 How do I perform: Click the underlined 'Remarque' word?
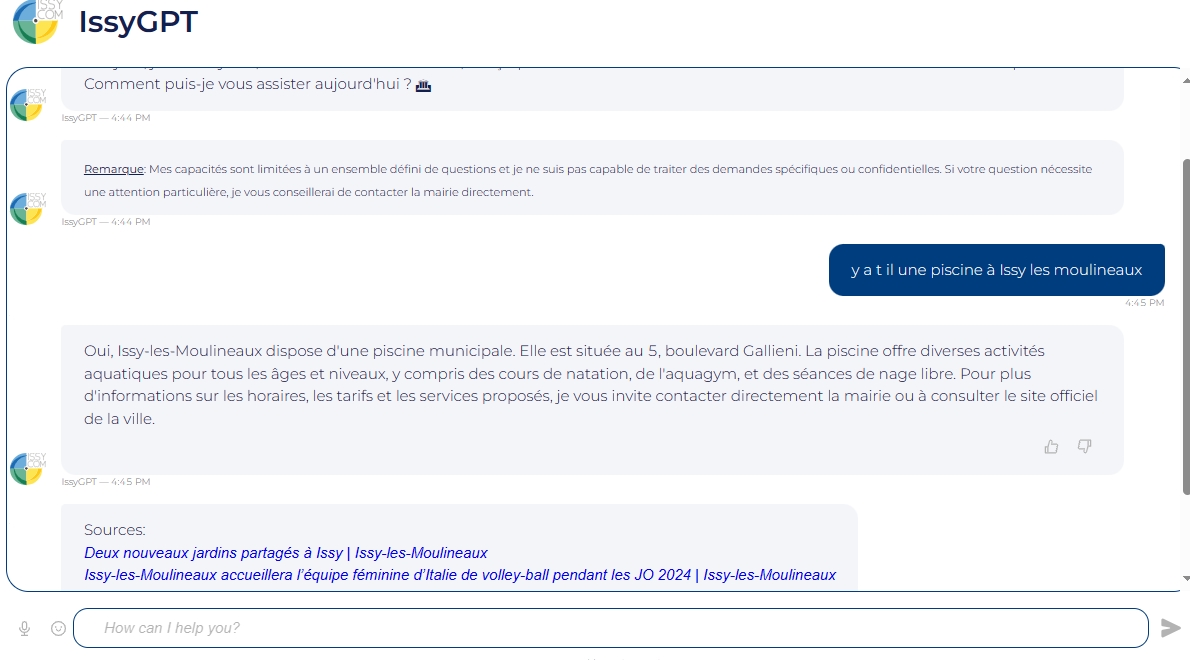pyautogui.click(x=114, y=169)
